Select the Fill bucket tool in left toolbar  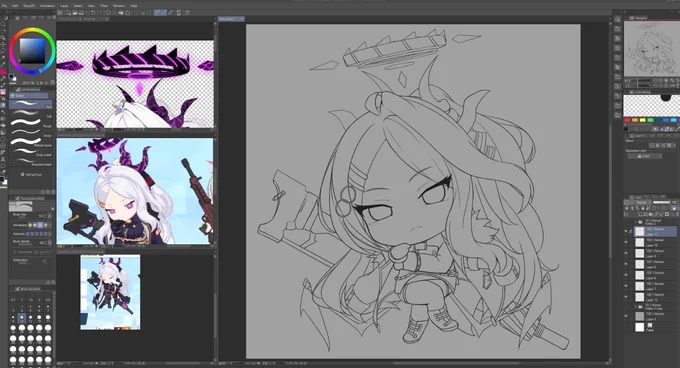tap(3, 125)
